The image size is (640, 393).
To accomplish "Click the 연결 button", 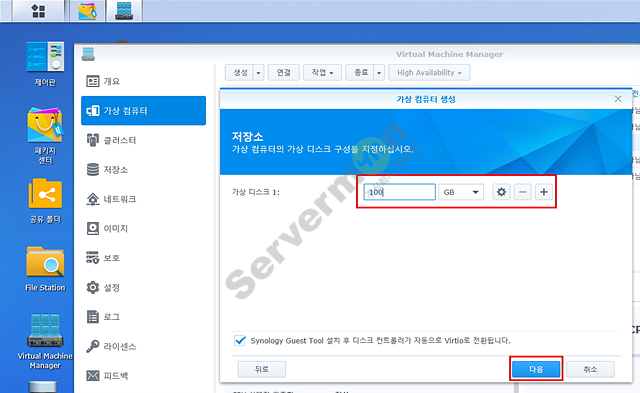I will click(284, 73).
